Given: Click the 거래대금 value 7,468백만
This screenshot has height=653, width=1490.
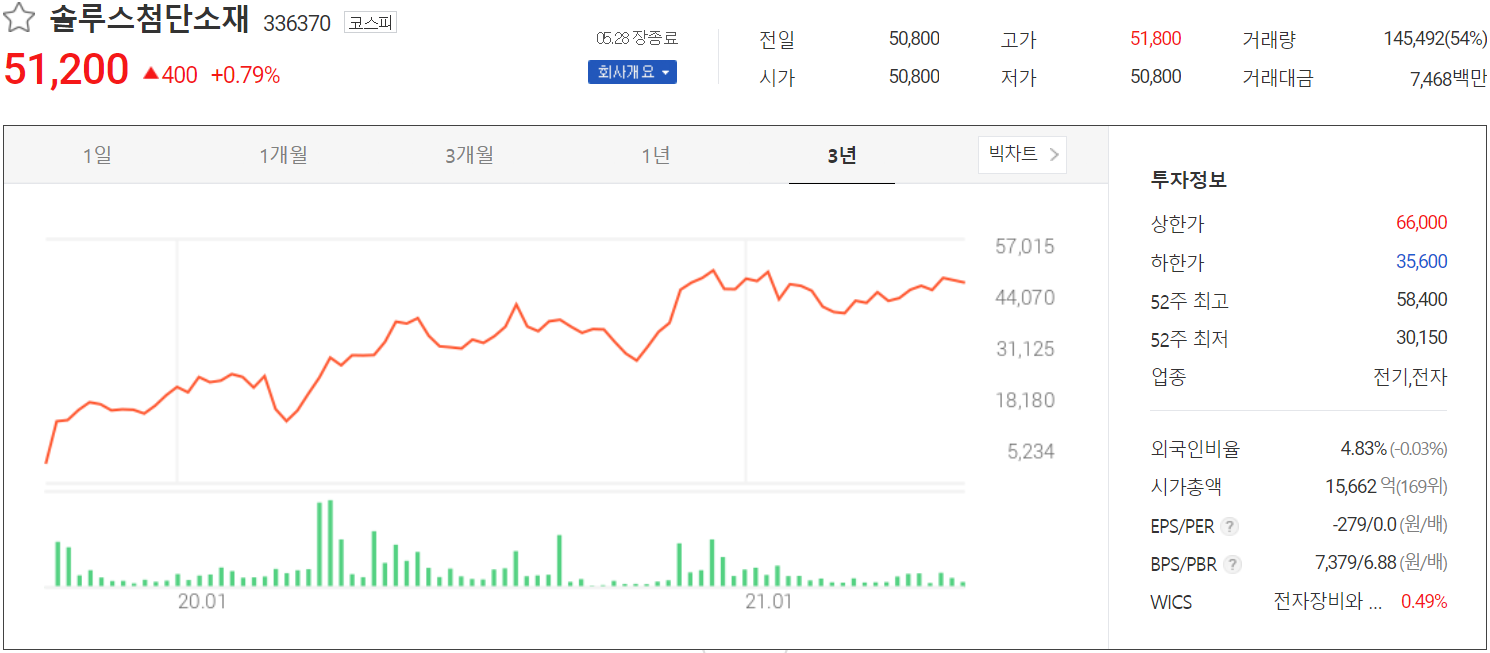Looking at the screenshot, I should point(1448,78).
